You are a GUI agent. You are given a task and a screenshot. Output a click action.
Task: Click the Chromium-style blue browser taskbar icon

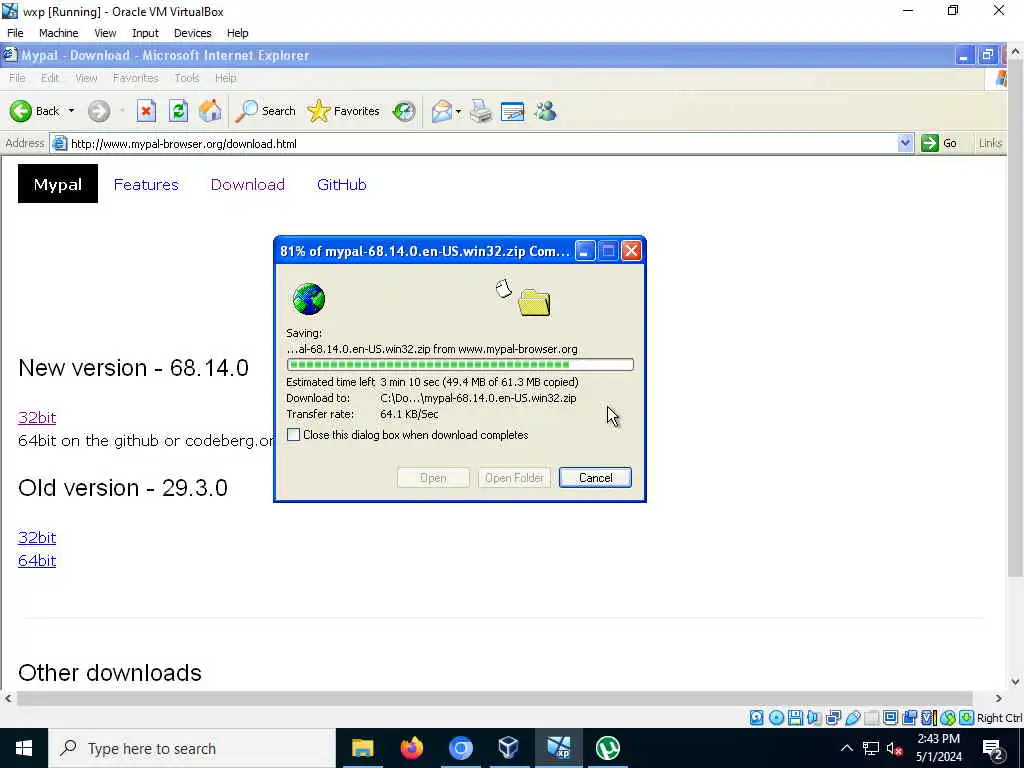click(460, 748)
